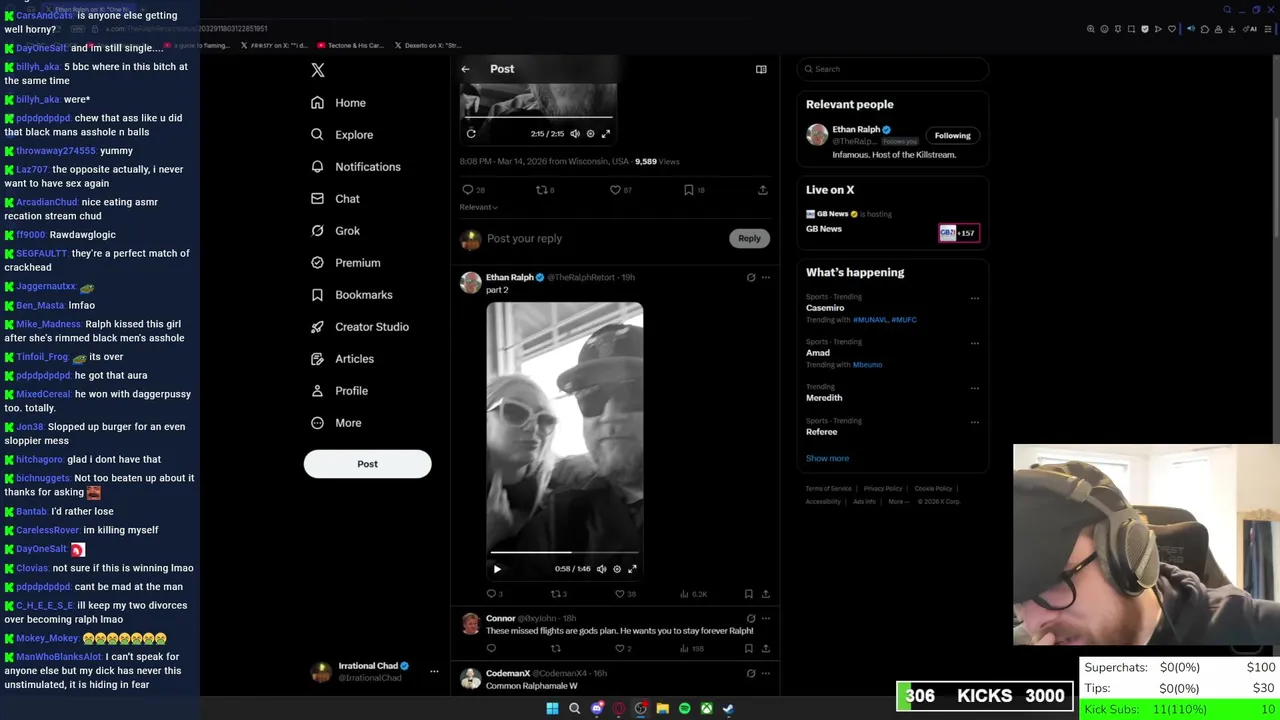The width and height of the screenshot is (1280, 720).
Task: Replay the finished 2:15 video
Action: click(471, 133)
